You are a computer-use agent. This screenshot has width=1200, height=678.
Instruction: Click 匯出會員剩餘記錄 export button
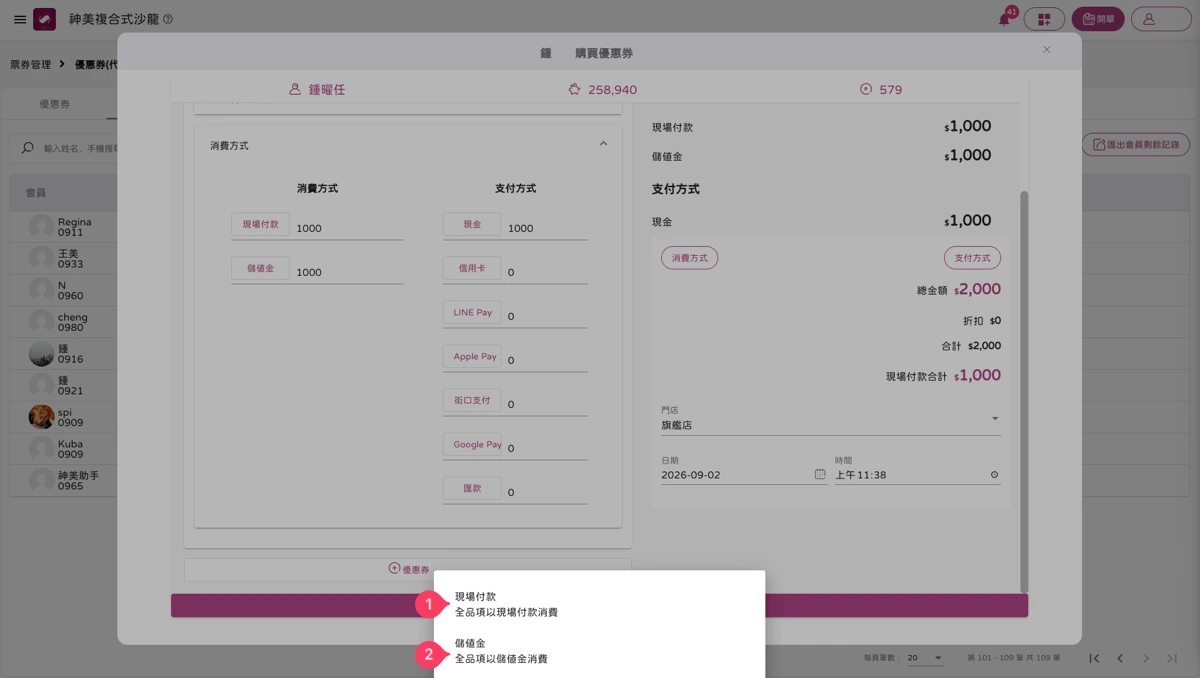click(1136, 145)
